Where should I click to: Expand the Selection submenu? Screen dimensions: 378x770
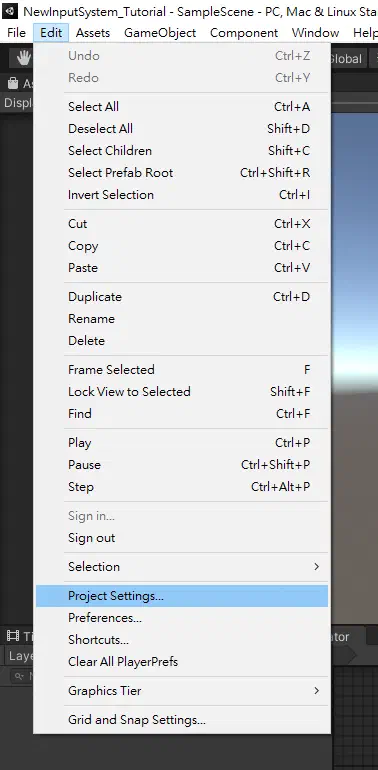click(x=182, y=567)
